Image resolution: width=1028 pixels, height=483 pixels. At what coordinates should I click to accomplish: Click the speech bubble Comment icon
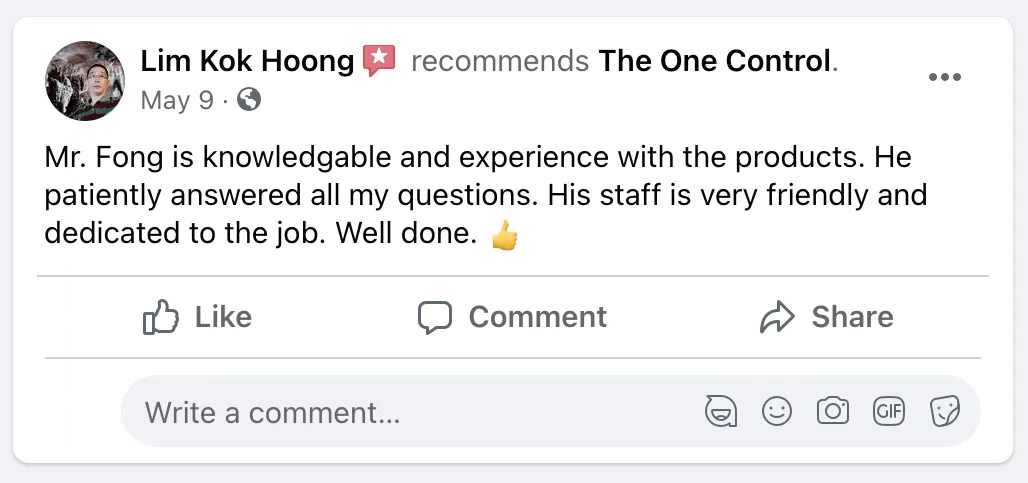tap(435, 317)
